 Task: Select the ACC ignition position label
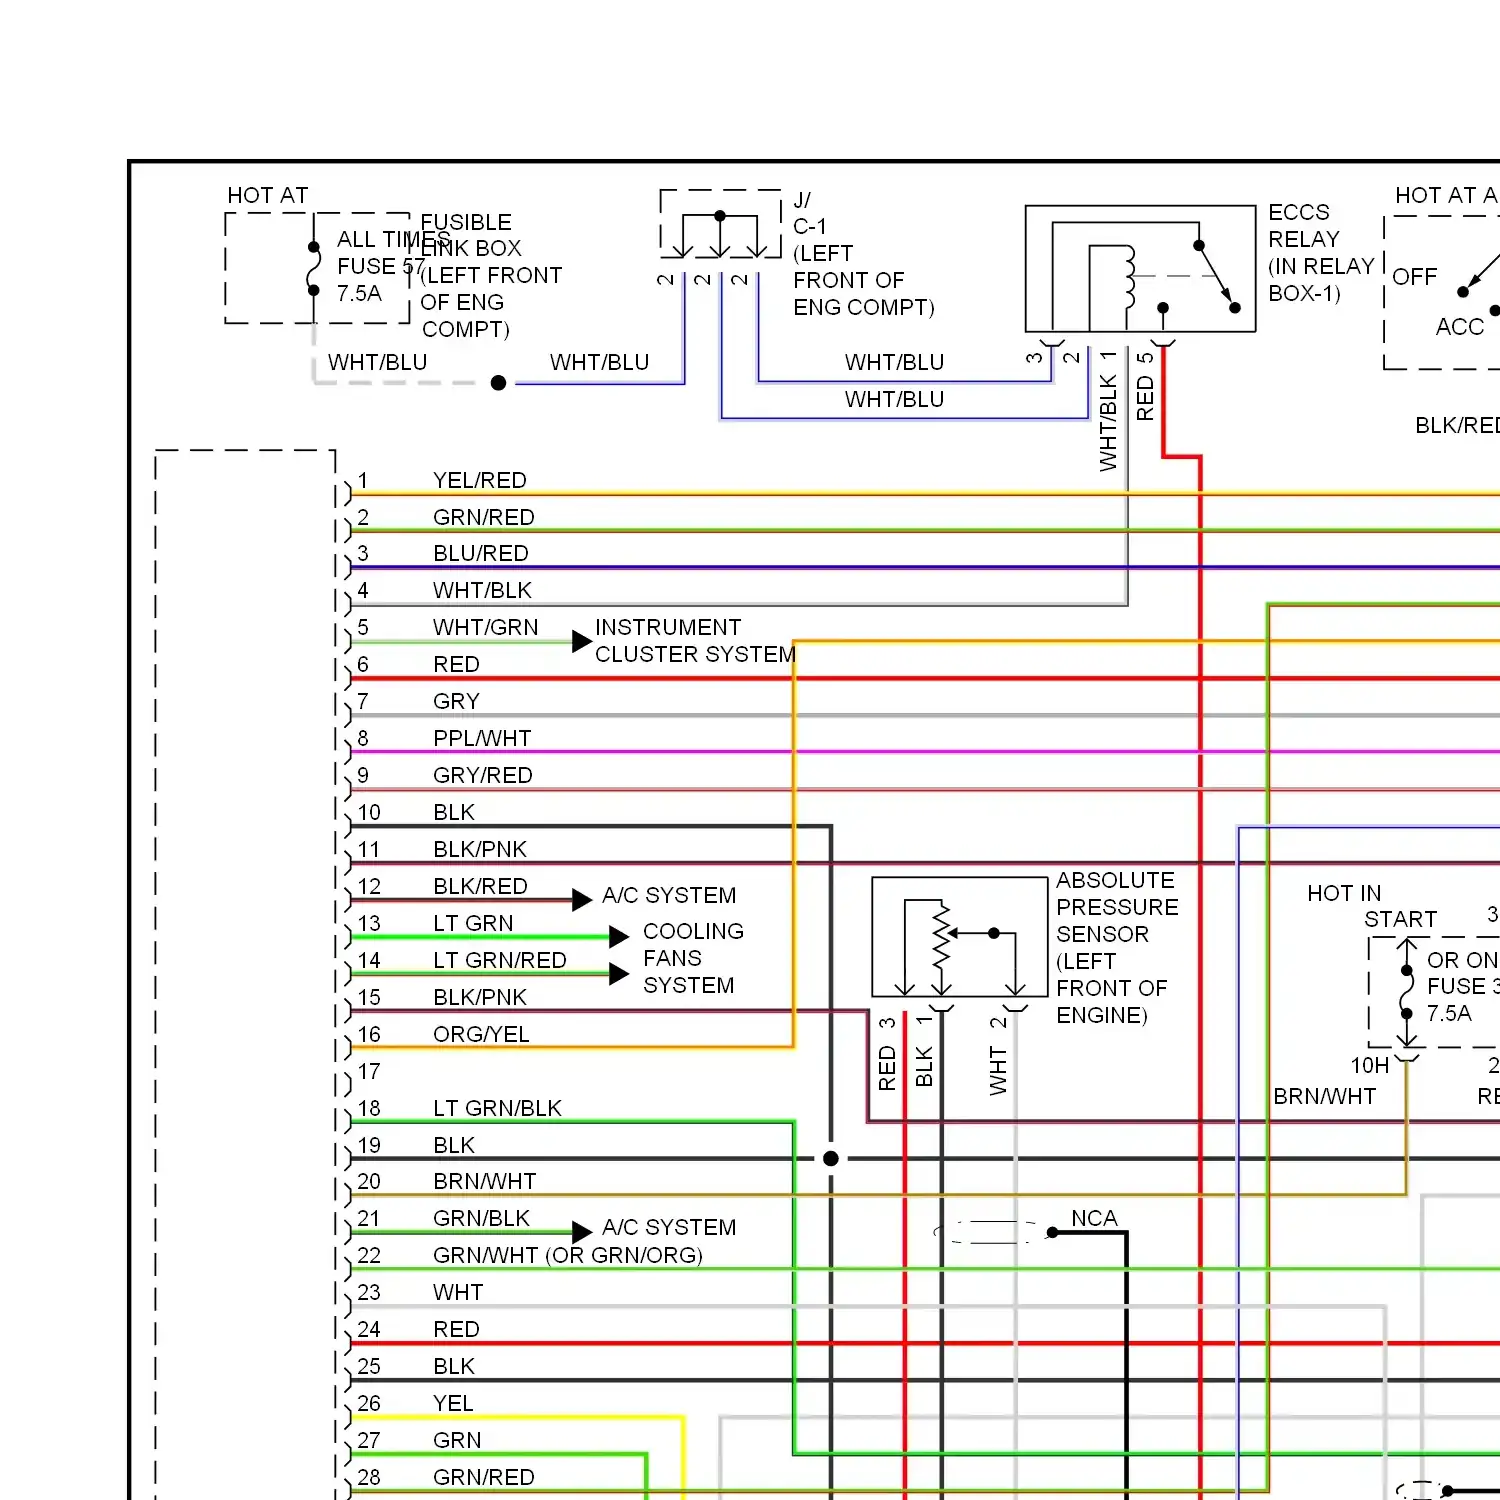(1460, 327)
